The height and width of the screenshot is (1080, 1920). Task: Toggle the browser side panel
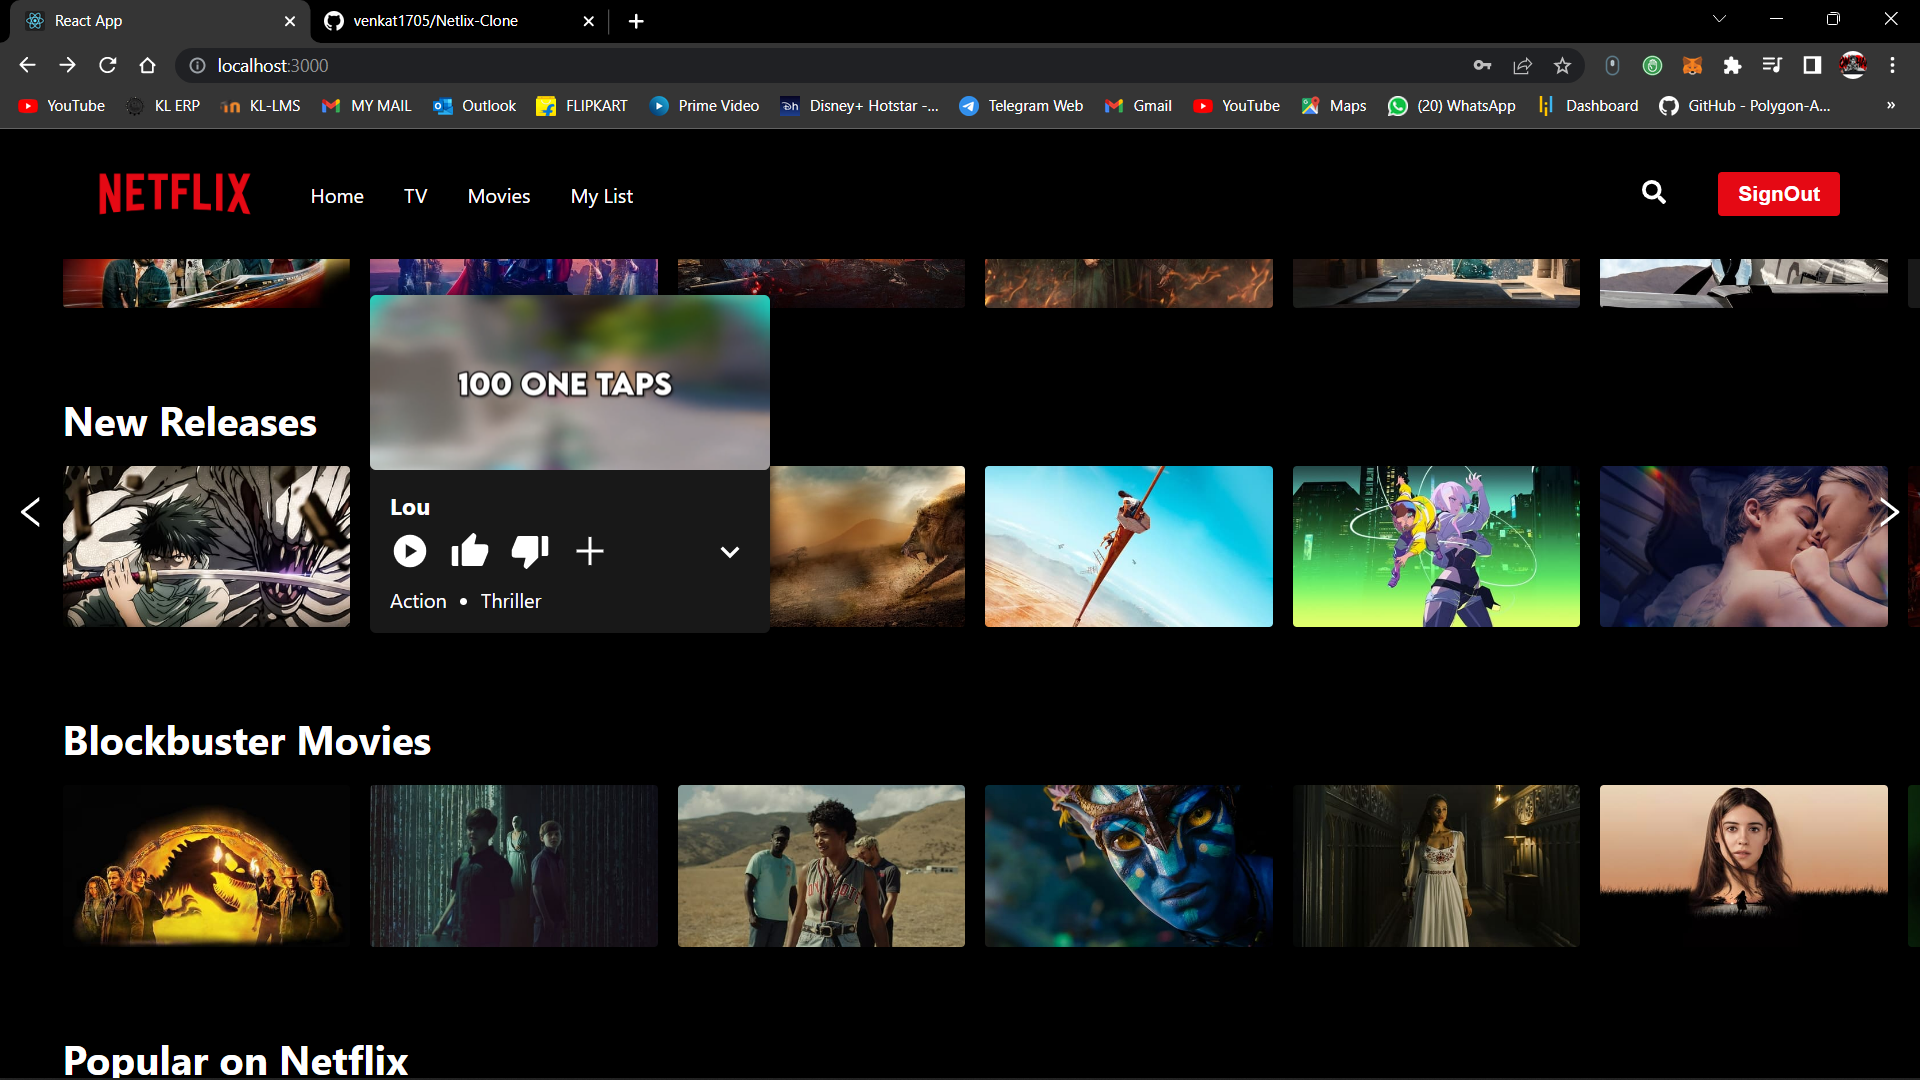pyautogui.click(x=1812, y=65)
